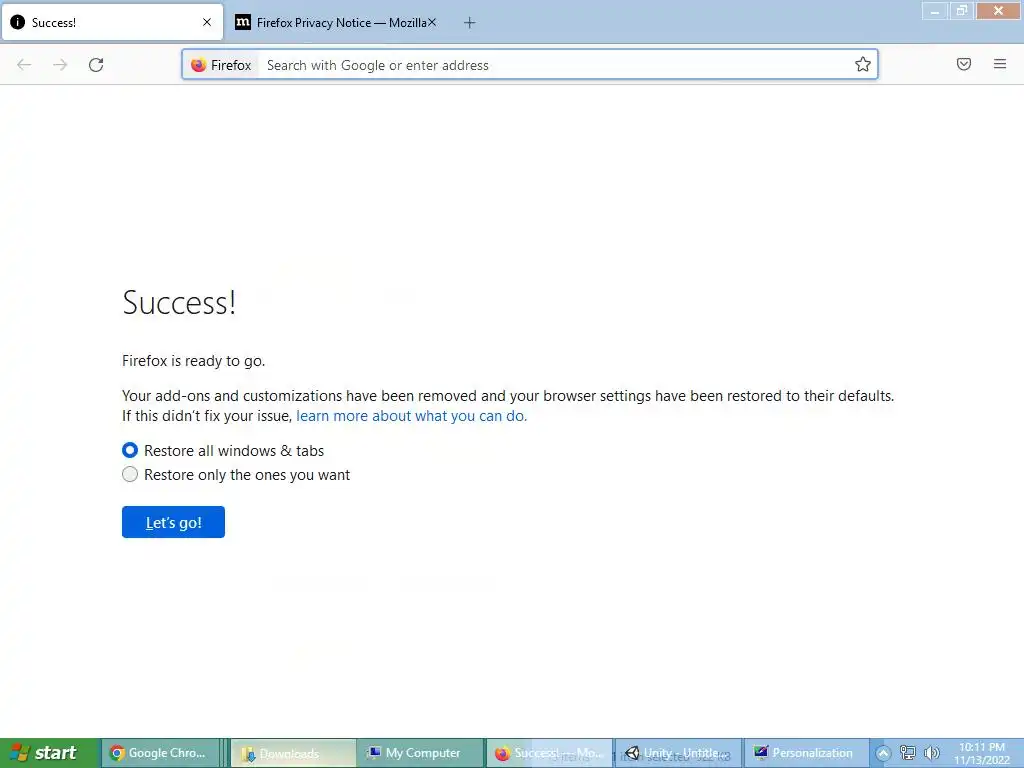Open Personalization window from taskbar
The image size is (1024, 768).
[806, 753]
